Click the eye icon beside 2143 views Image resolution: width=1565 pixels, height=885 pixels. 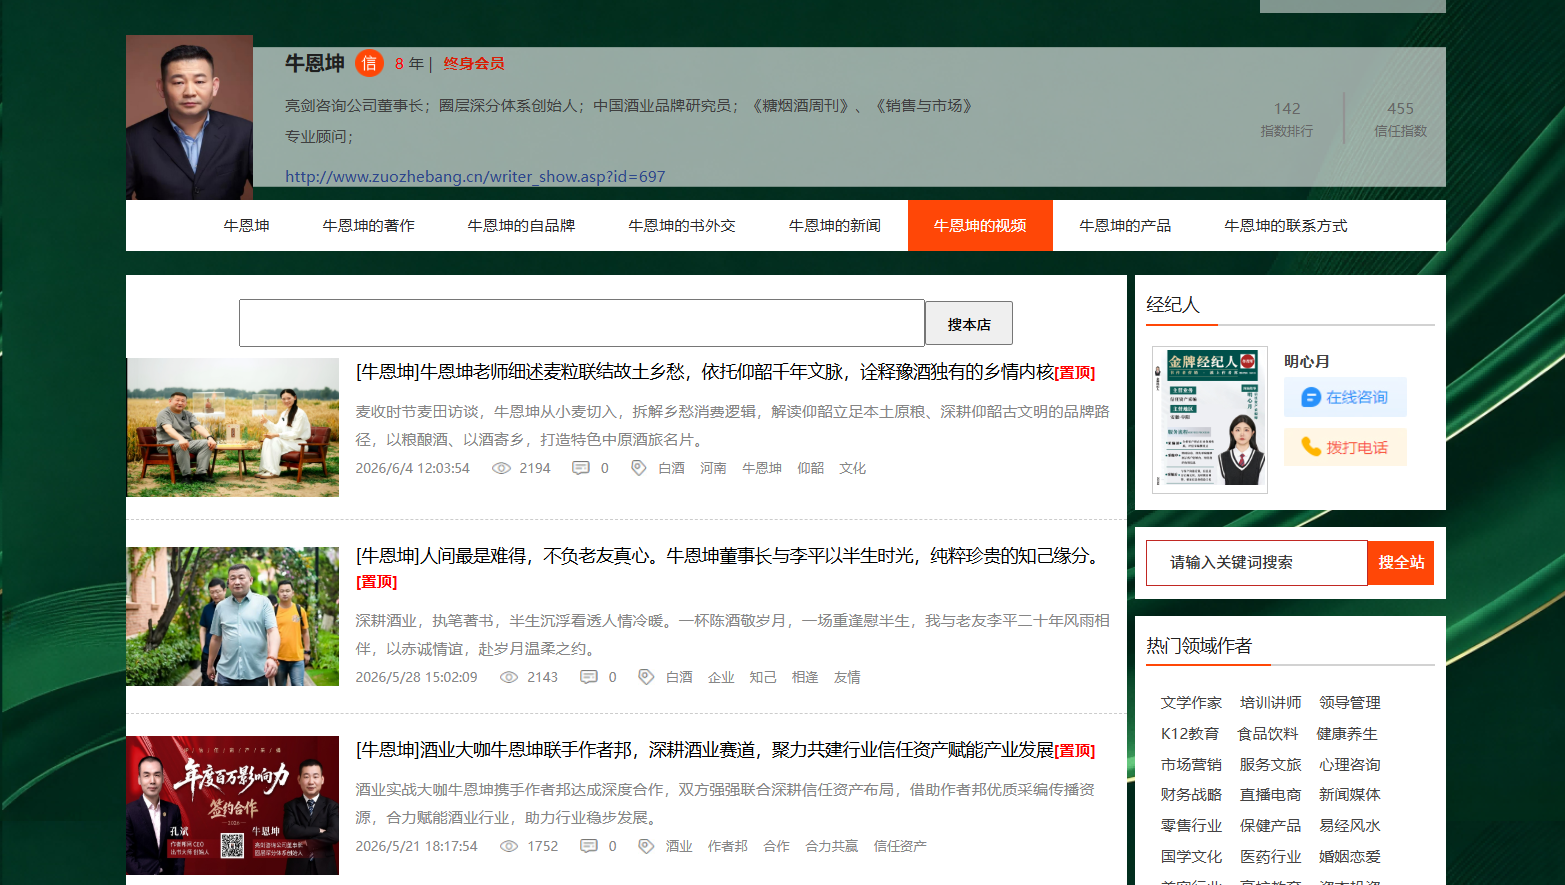click(509, 677)
